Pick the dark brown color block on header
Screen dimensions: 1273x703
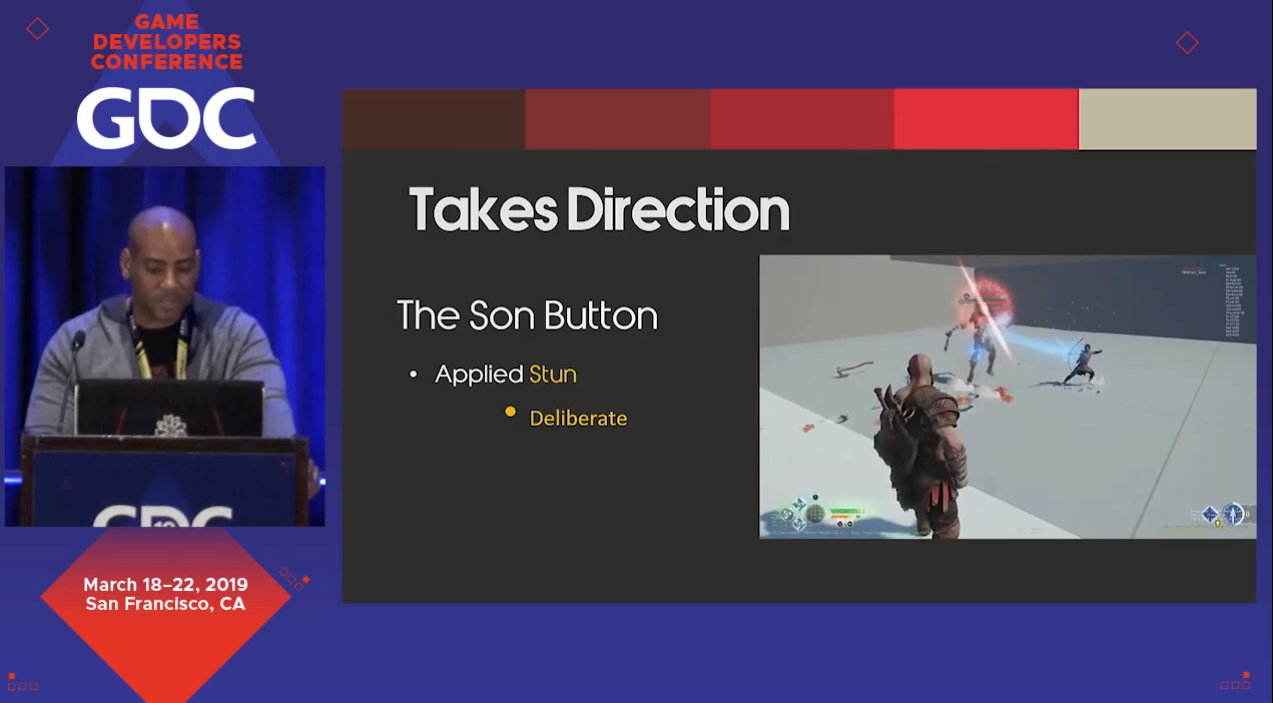(433, 119)
